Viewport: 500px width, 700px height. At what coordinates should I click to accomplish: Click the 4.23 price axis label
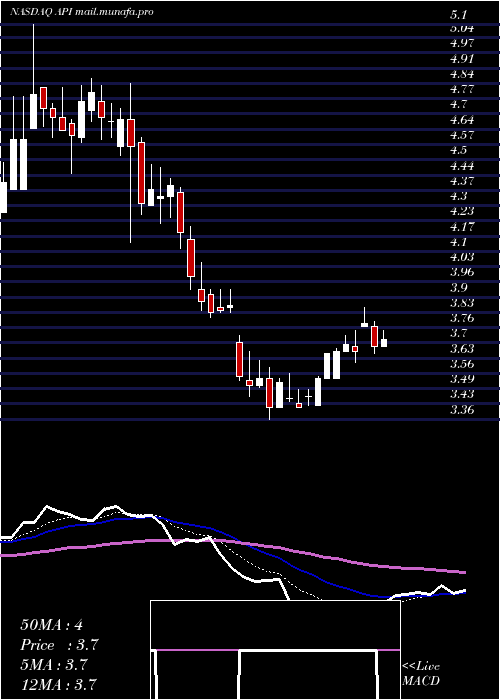pos(462,211)
